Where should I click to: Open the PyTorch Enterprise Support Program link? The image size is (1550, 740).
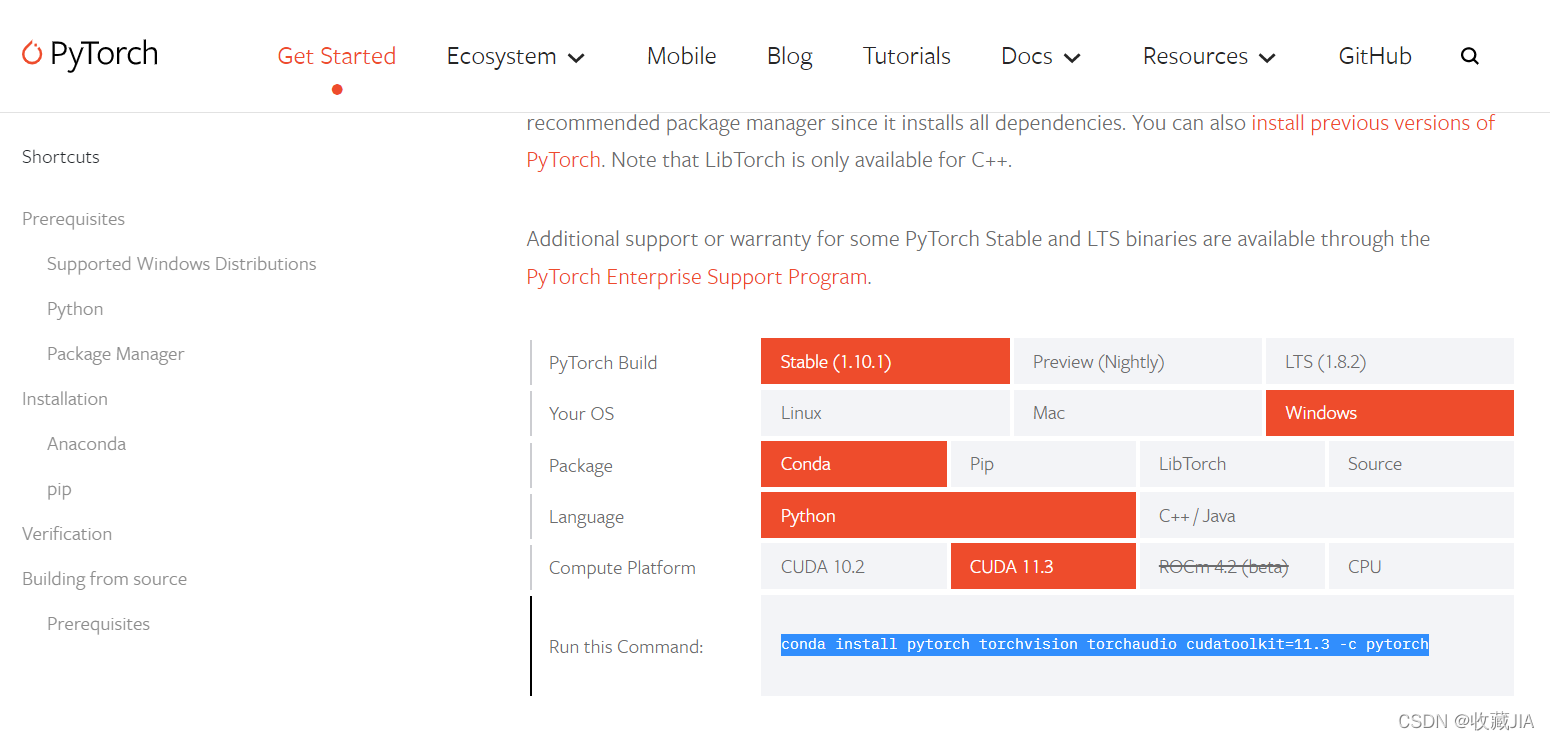(697, 277)
